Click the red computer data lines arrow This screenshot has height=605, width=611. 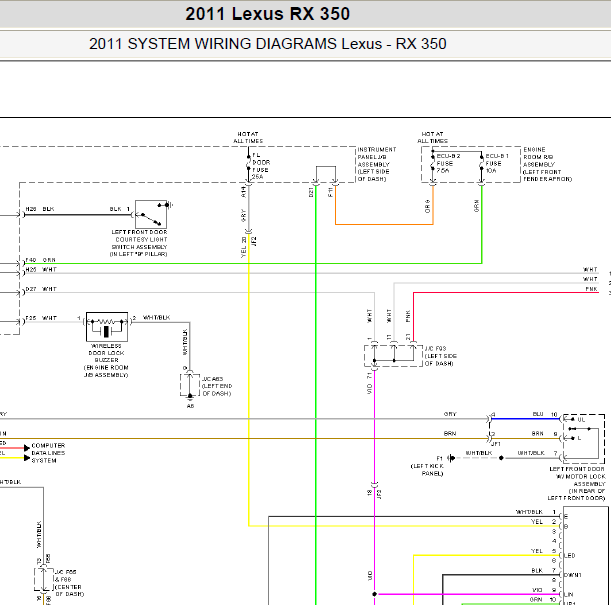[x=26, y=448]
